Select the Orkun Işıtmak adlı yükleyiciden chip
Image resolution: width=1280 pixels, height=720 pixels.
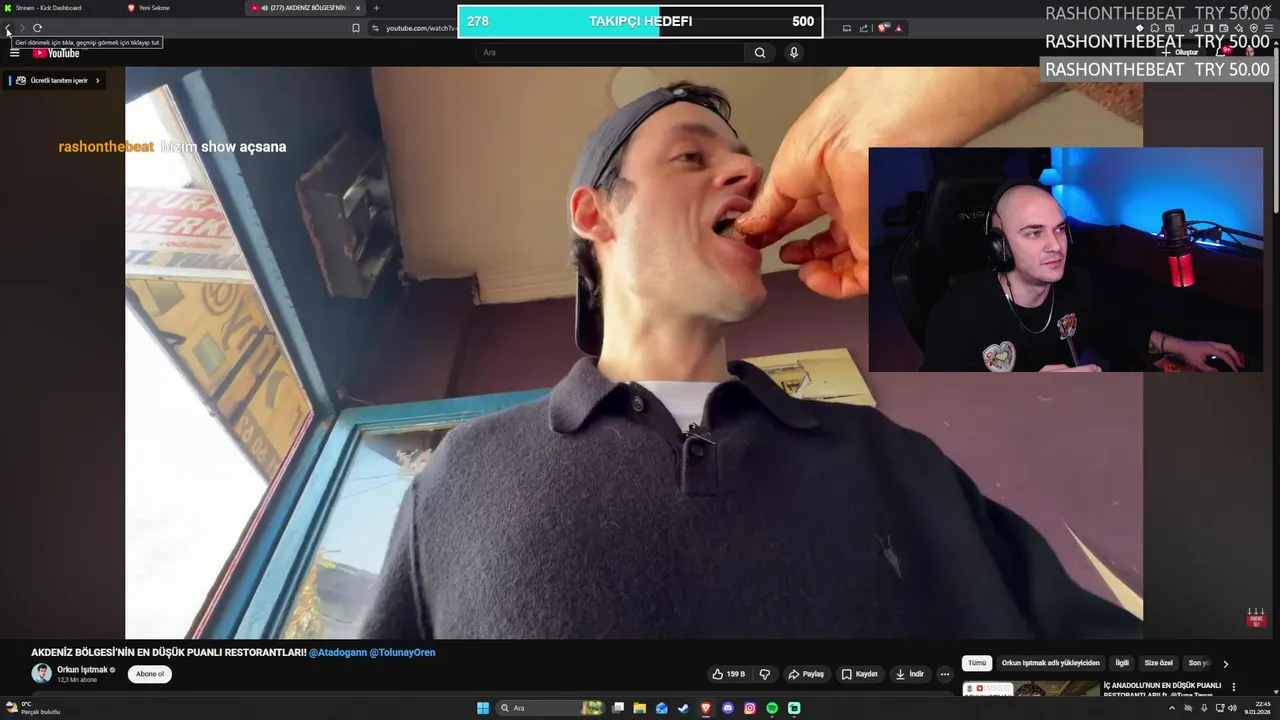point(1050,663)
